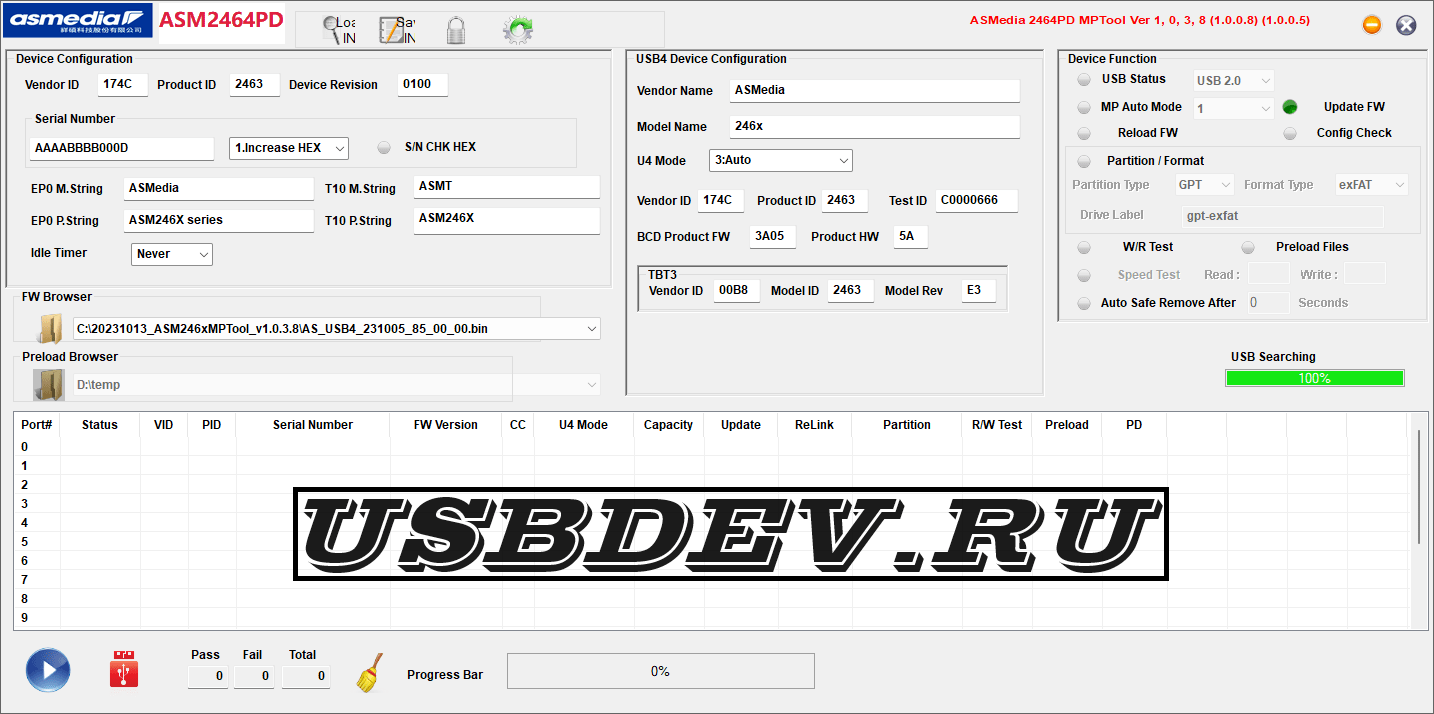Click the TBT3 Model Rev E3 field
1434x714 pixels.
click(979, 291)
